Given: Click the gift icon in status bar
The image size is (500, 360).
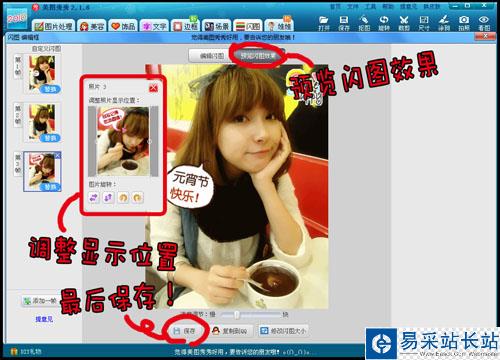Looking at the screenshot, I should tap(14, 351).
